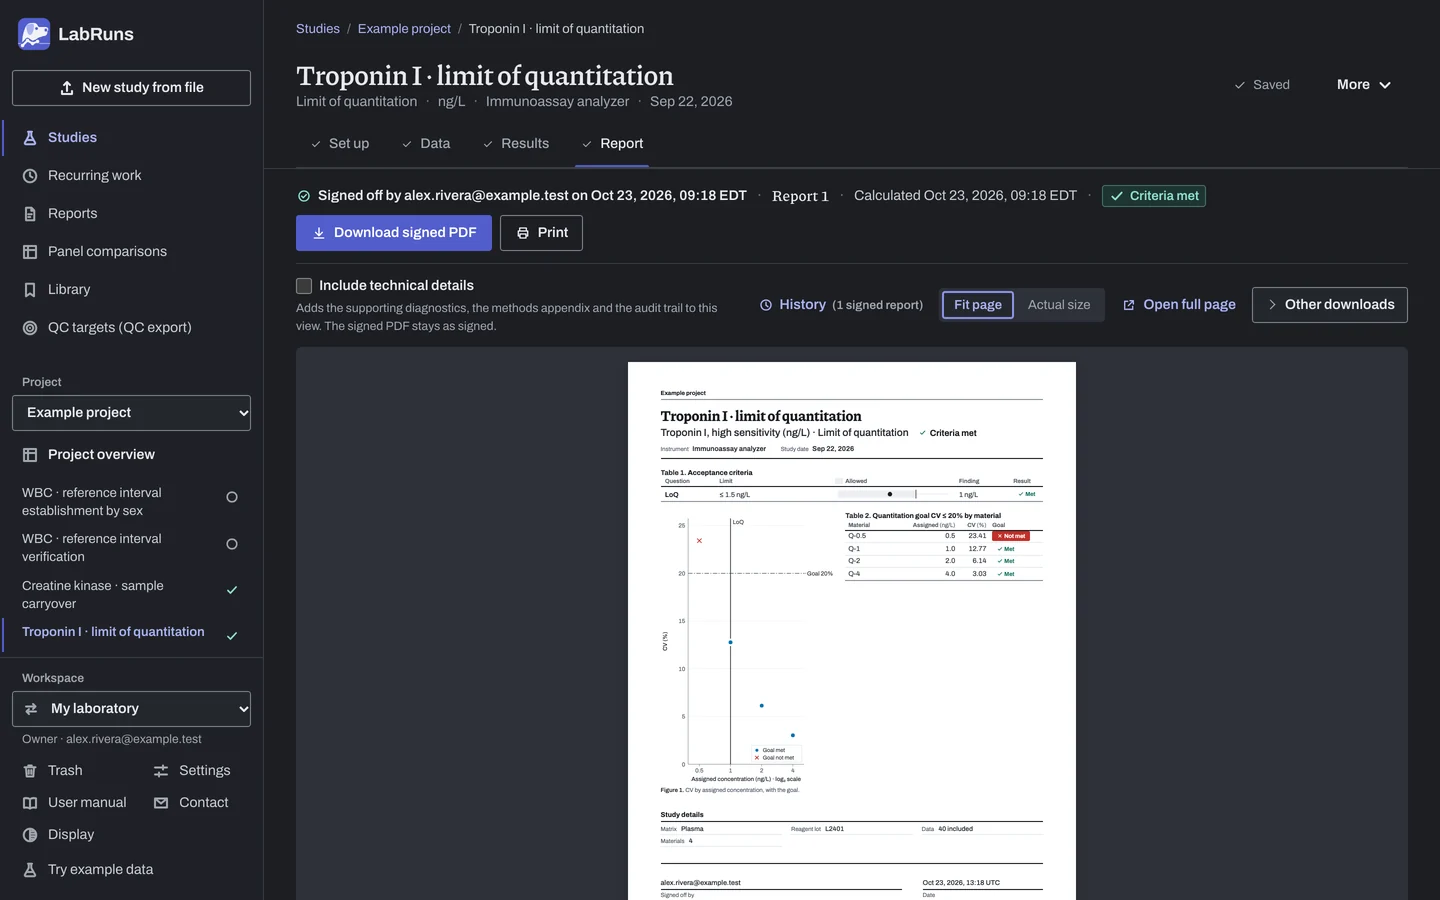Screen dimensions: 1440x900
Task: Open Panel comparisons
Action: tap(132, 252)
